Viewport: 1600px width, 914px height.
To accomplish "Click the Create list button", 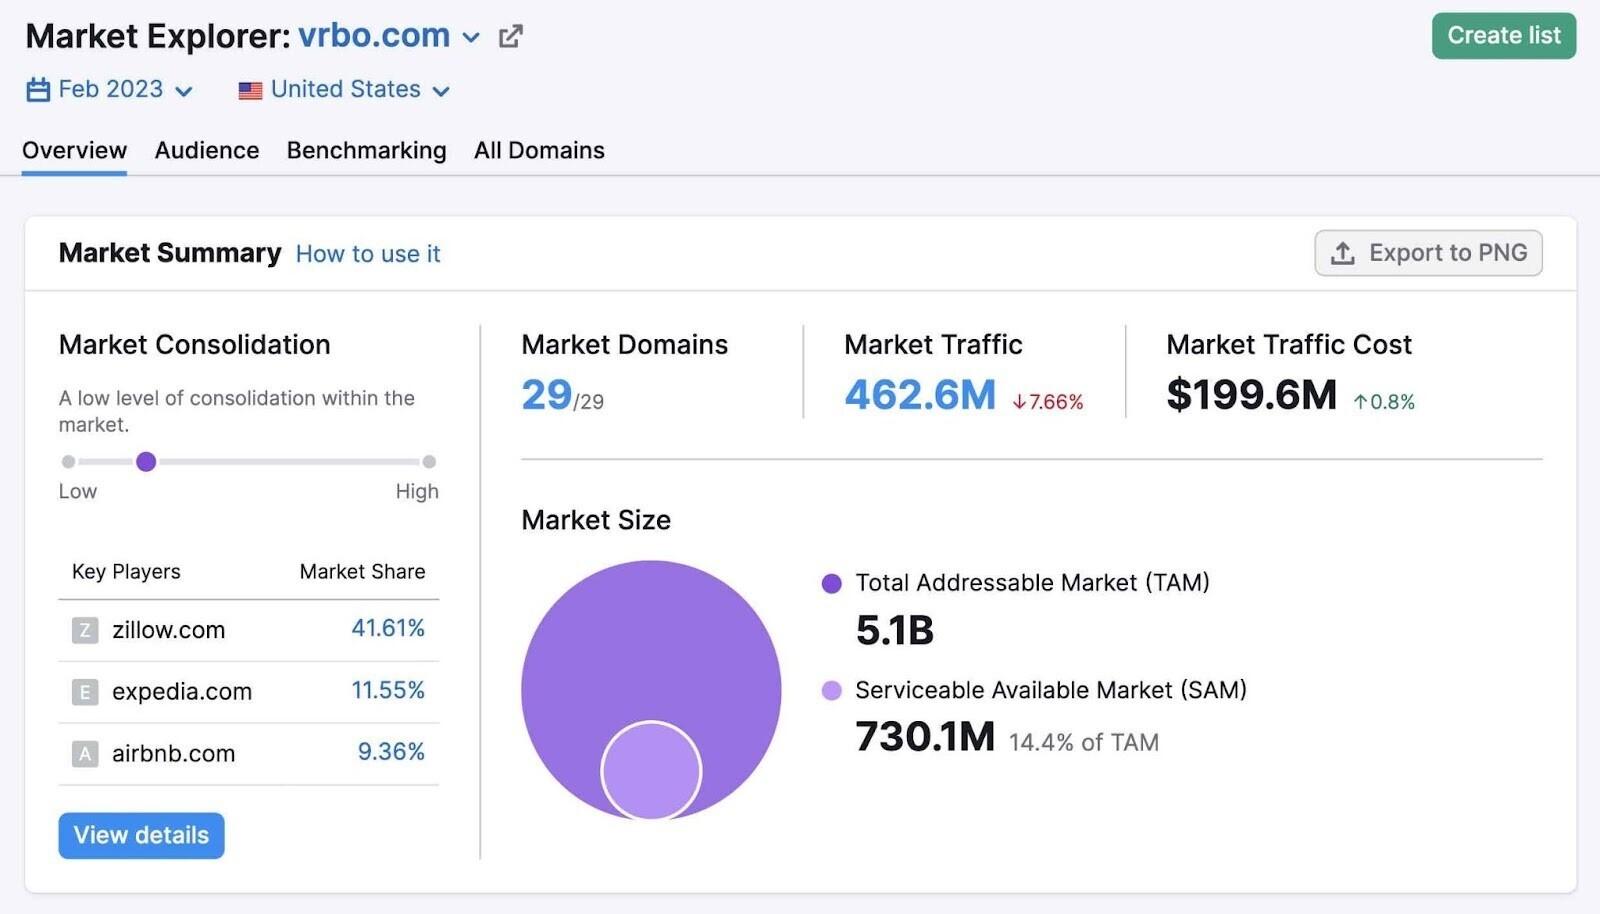I will 1504,36.
